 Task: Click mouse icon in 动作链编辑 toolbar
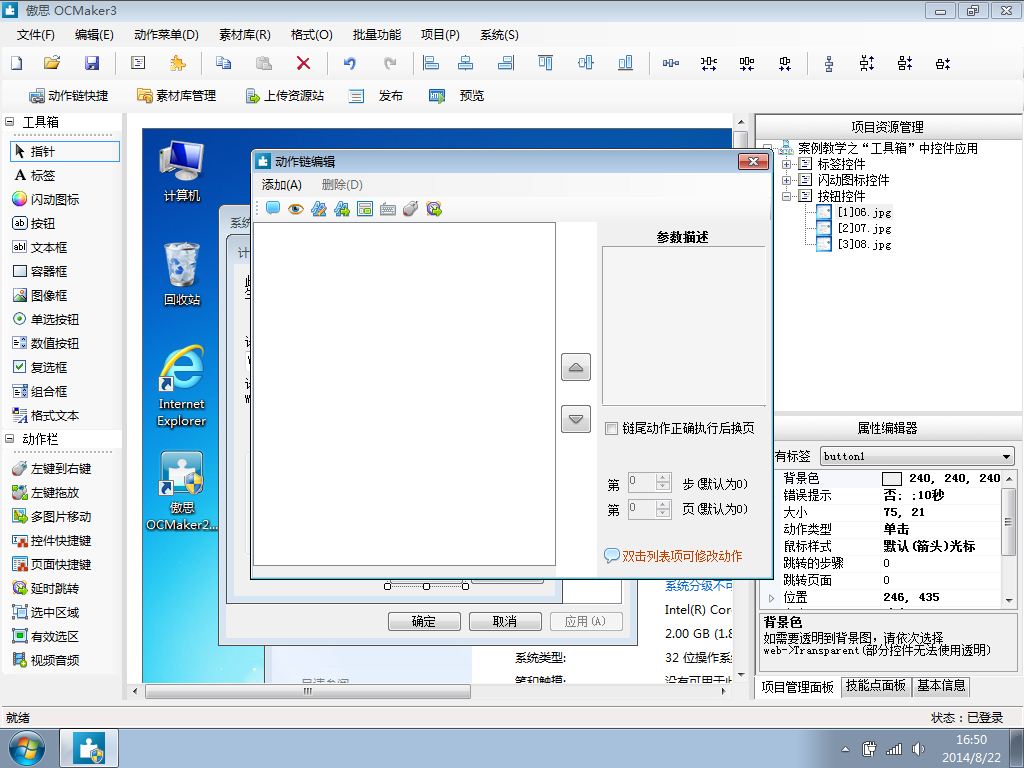pyautogui.click(x=410, y=209)
